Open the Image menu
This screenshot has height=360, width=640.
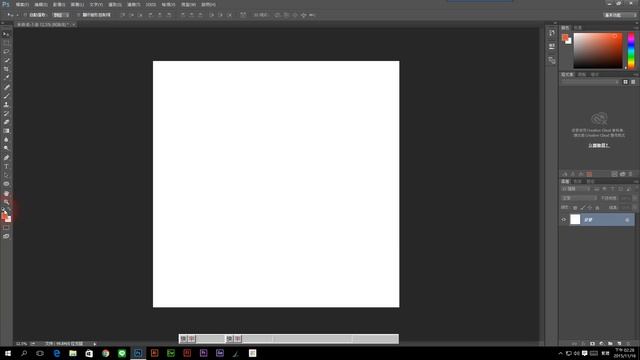pos(59,4)
